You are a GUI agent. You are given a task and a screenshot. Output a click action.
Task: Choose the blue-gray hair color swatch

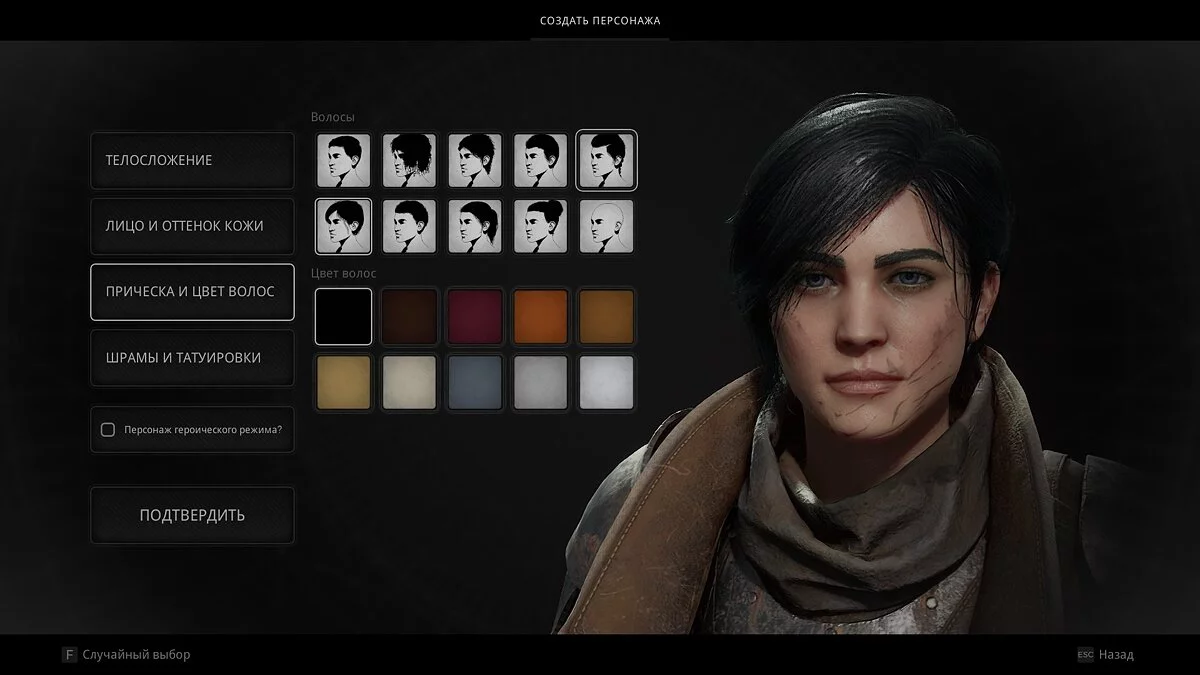(x=475, y=382)
